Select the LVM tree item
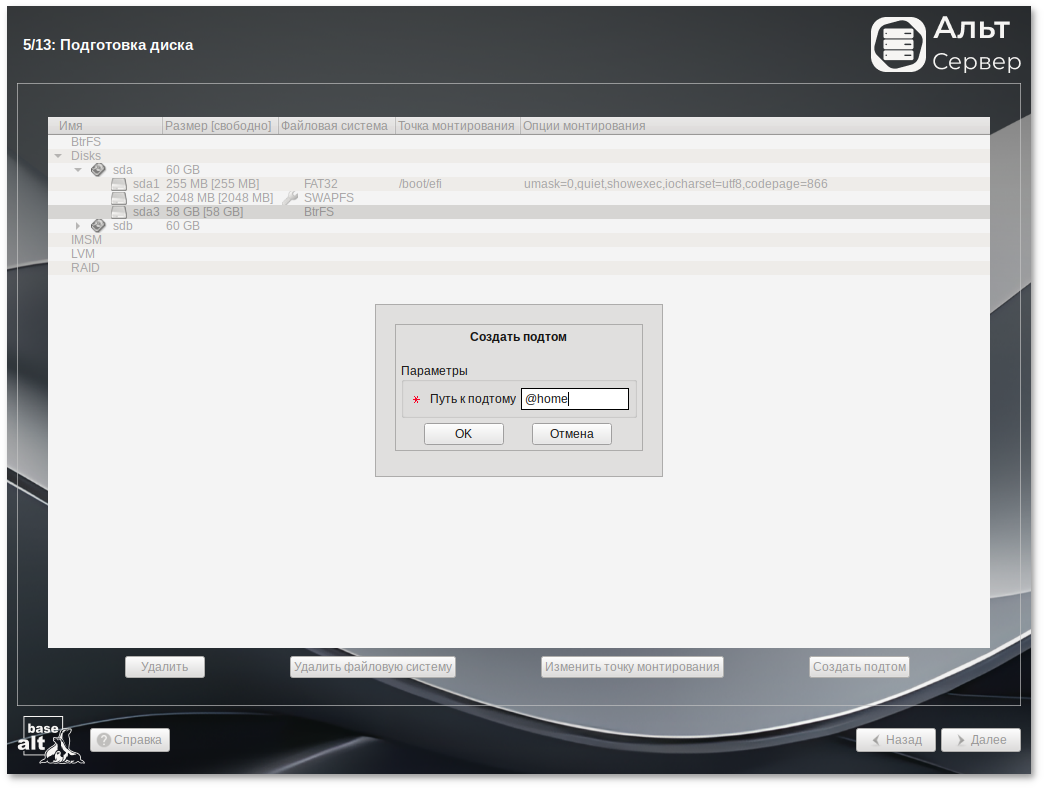Screen dimensions: 1044x788 (83, 254)
